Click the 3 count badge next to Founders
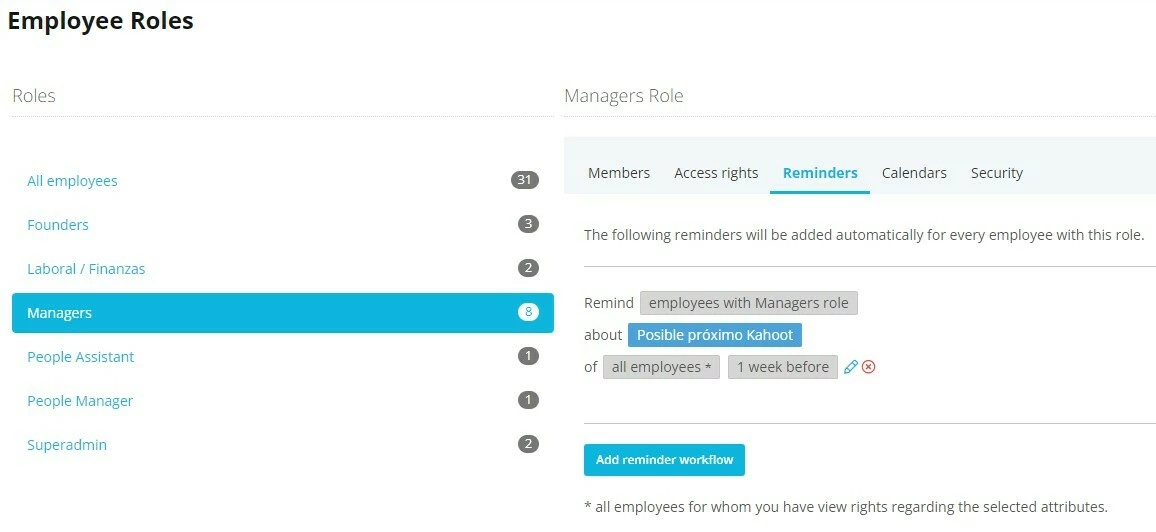This screenshot has height=532, width=1156. click(528, 224)
